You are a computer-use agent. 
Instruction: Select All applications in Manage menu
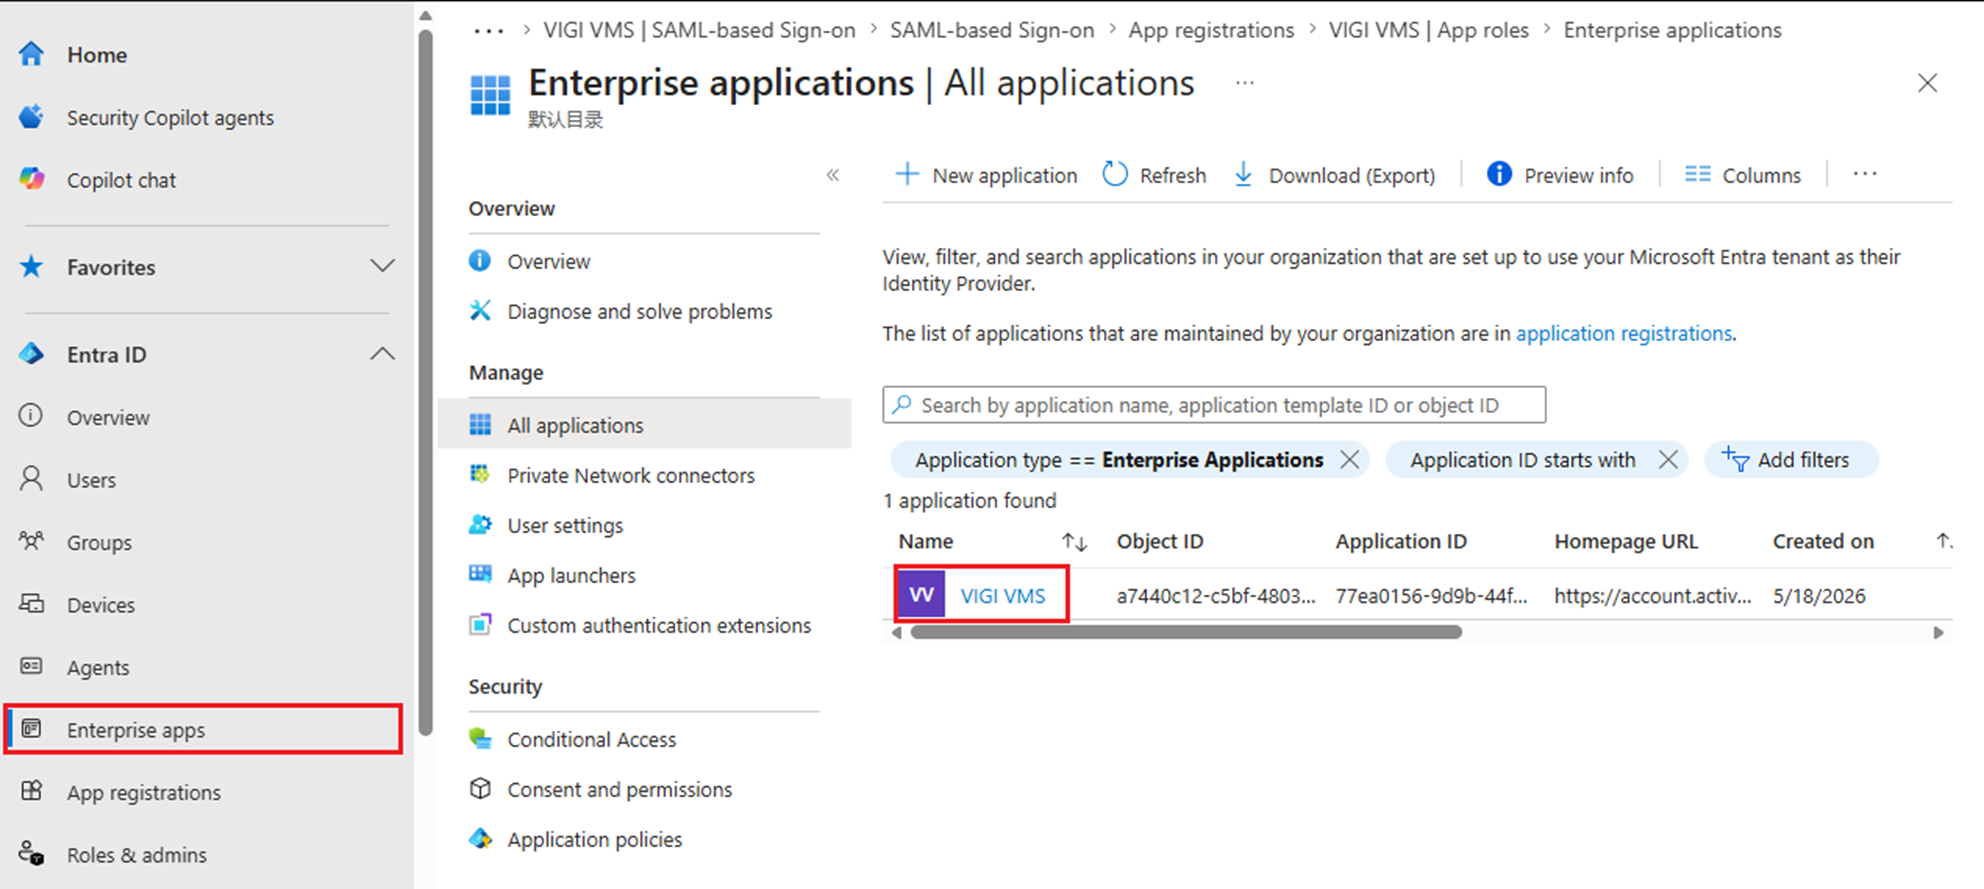pos(645,425)
